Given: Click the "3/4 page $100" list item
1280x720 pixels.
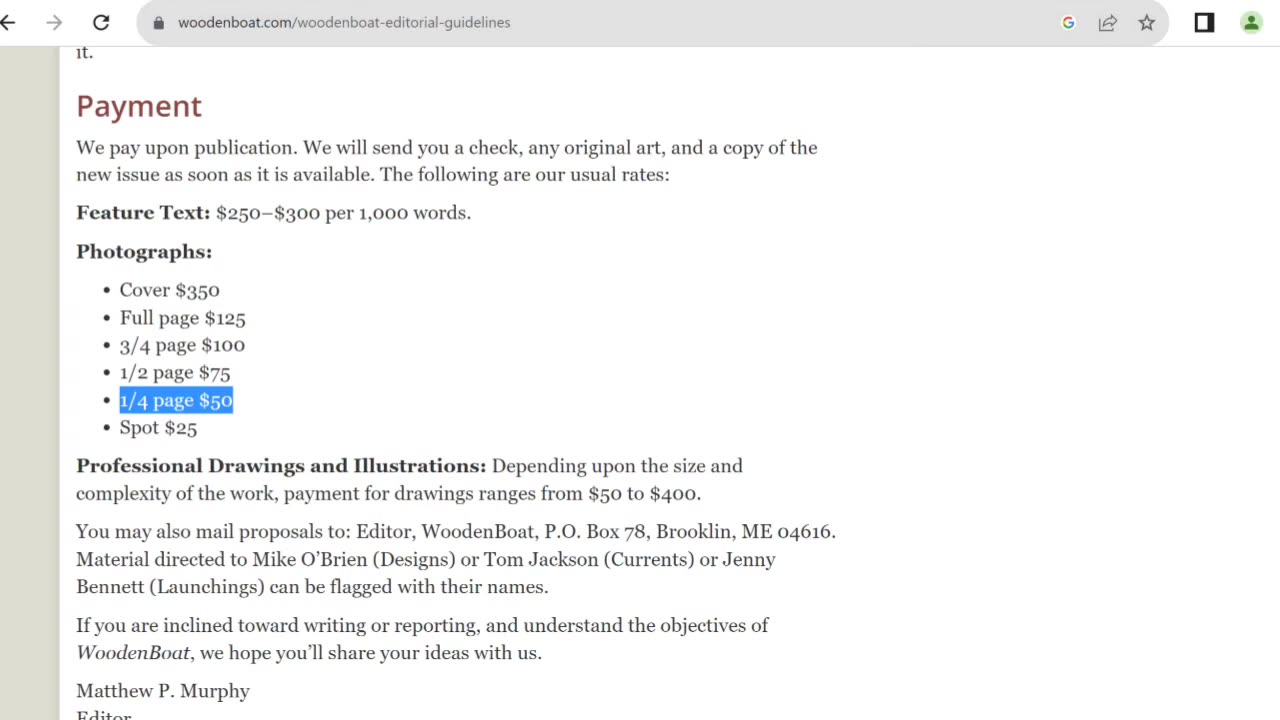Looking at the screenshot, I should (182, 345).
